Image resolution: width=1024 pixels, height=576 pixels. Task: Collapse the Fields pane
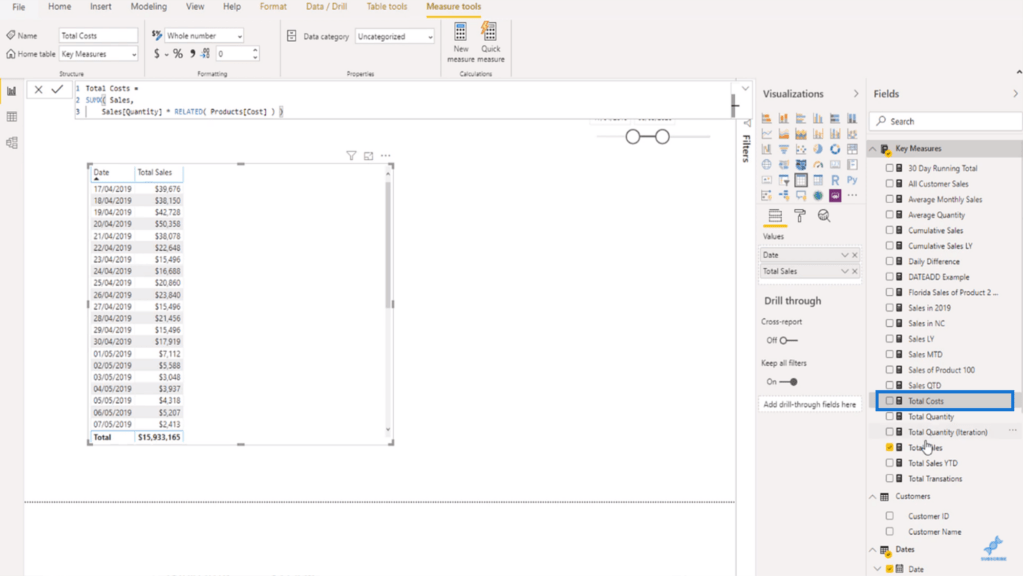(1016, 94)
